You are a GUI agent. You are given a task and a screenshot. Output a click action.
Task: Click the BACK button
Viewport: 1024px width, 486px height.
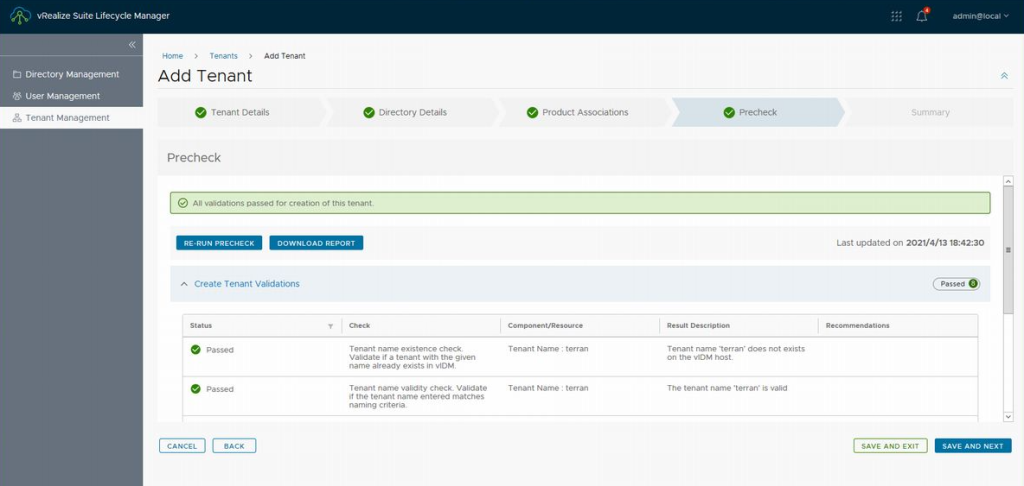(234, 446)
